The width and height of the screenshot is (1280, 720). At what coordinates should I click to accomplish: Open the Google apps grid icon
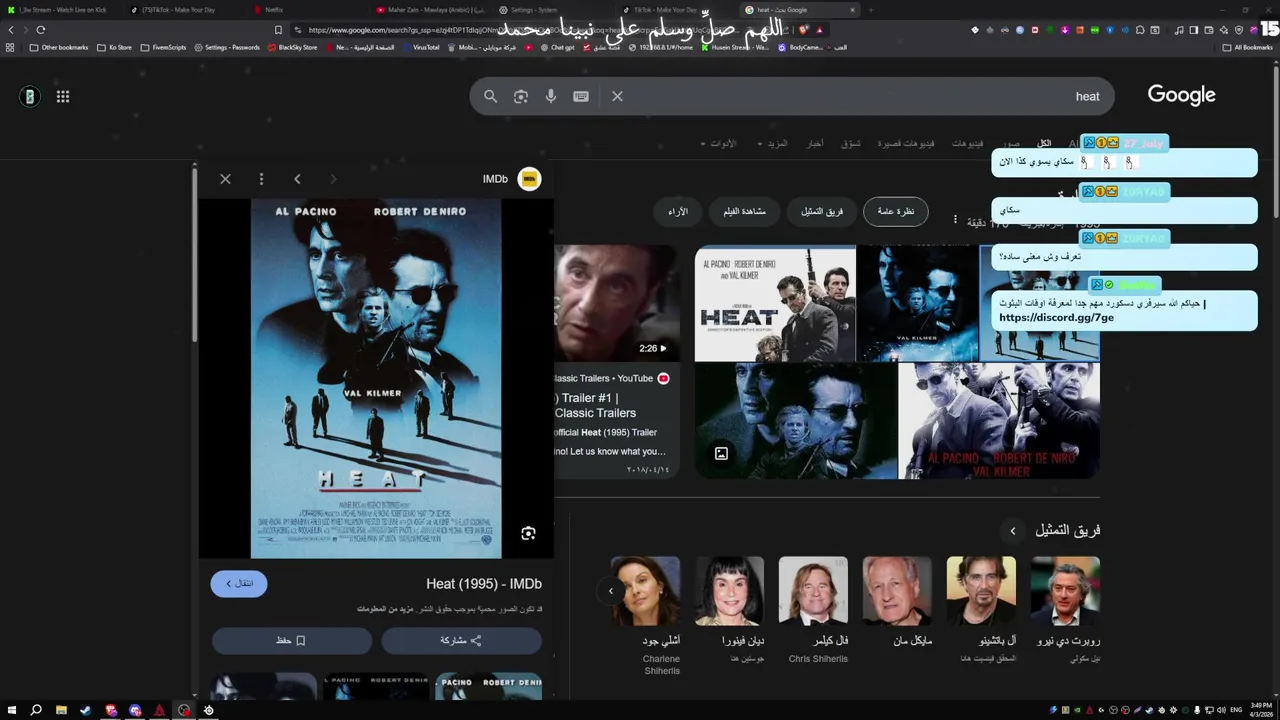[x=63, y=96]
